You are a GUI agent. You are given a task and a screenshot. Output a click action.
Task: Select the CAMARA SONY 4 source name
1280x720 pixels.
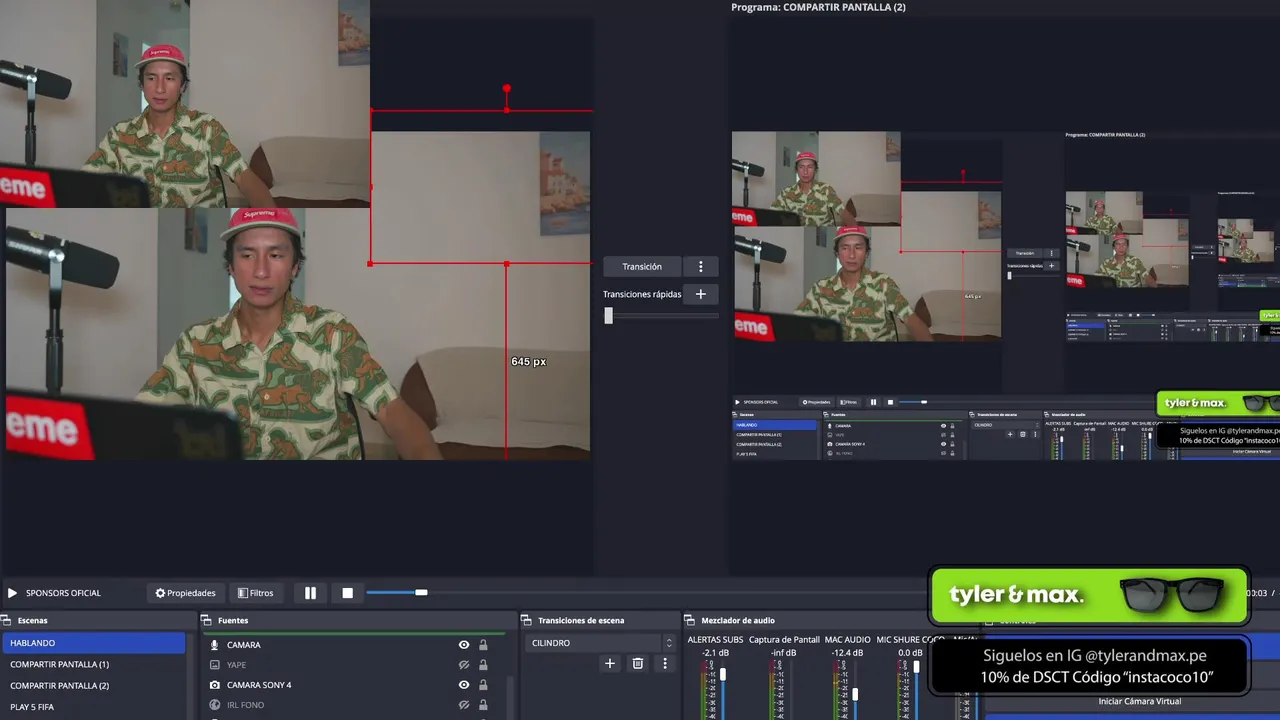pos(259,685)
